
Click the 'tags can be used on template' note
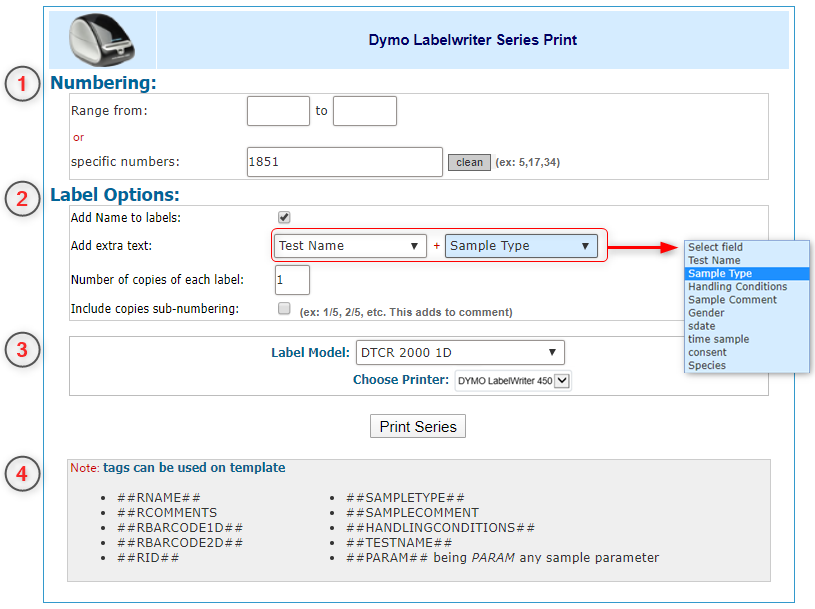coord(194,468)
